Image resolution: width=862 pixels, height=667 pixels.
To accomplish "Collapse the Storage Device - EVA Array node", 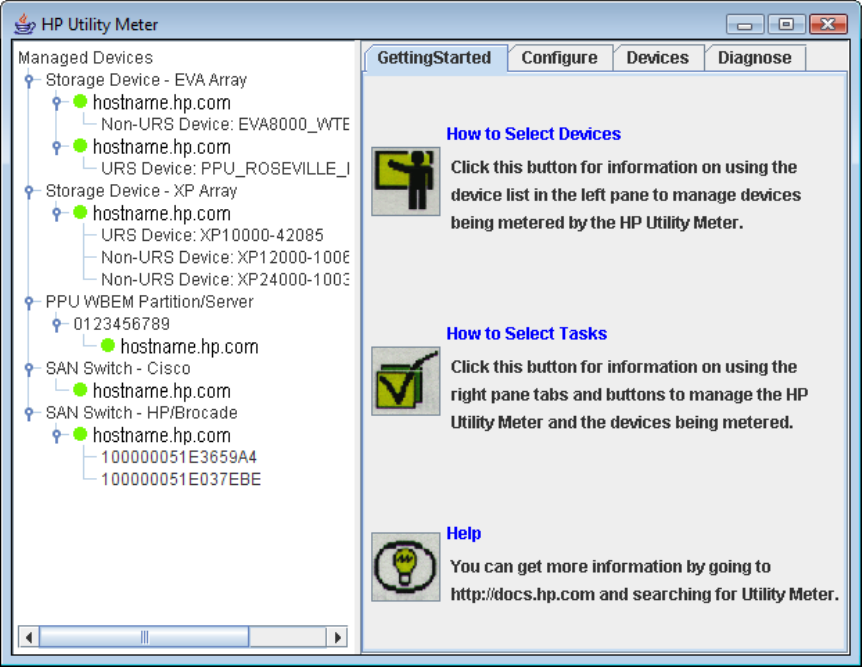I will click(29, 80).
